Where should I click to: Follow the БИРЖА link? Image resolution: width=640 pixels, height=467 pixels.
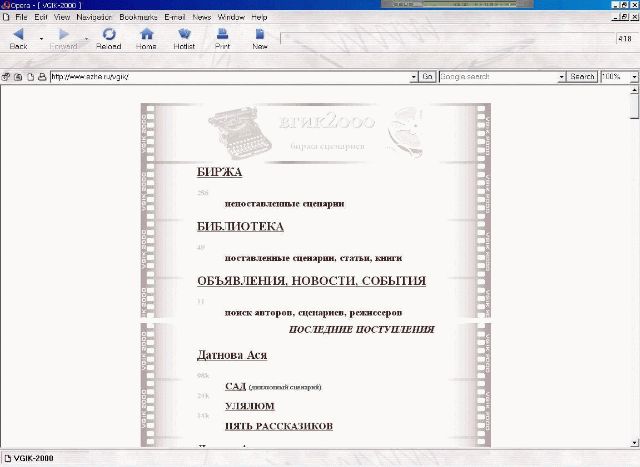point(220,172)
